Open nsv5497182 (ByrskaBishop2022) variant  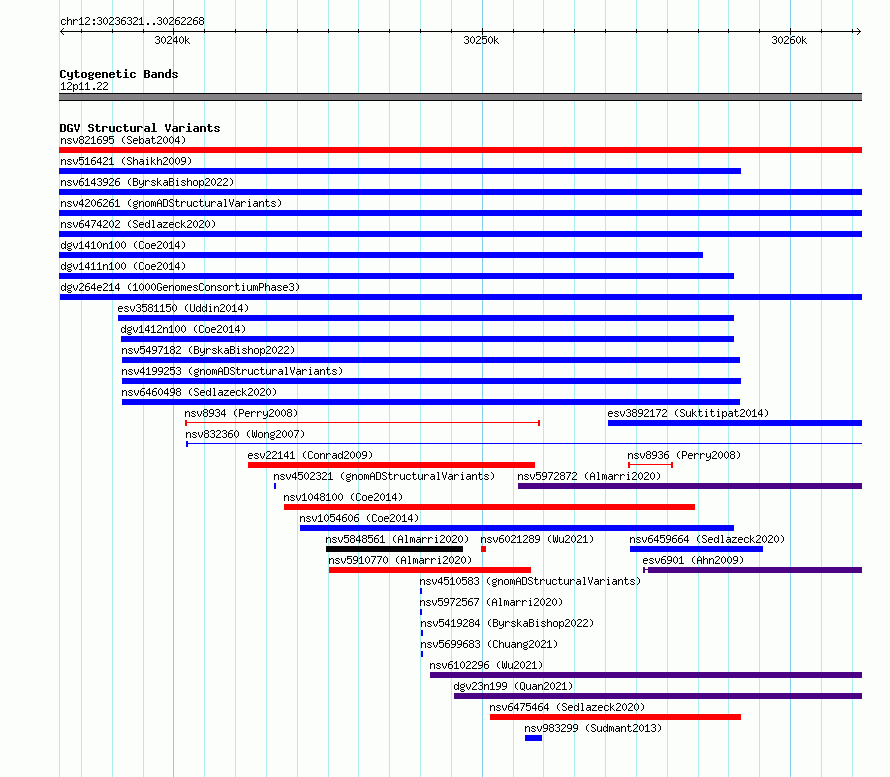[208, 350]
